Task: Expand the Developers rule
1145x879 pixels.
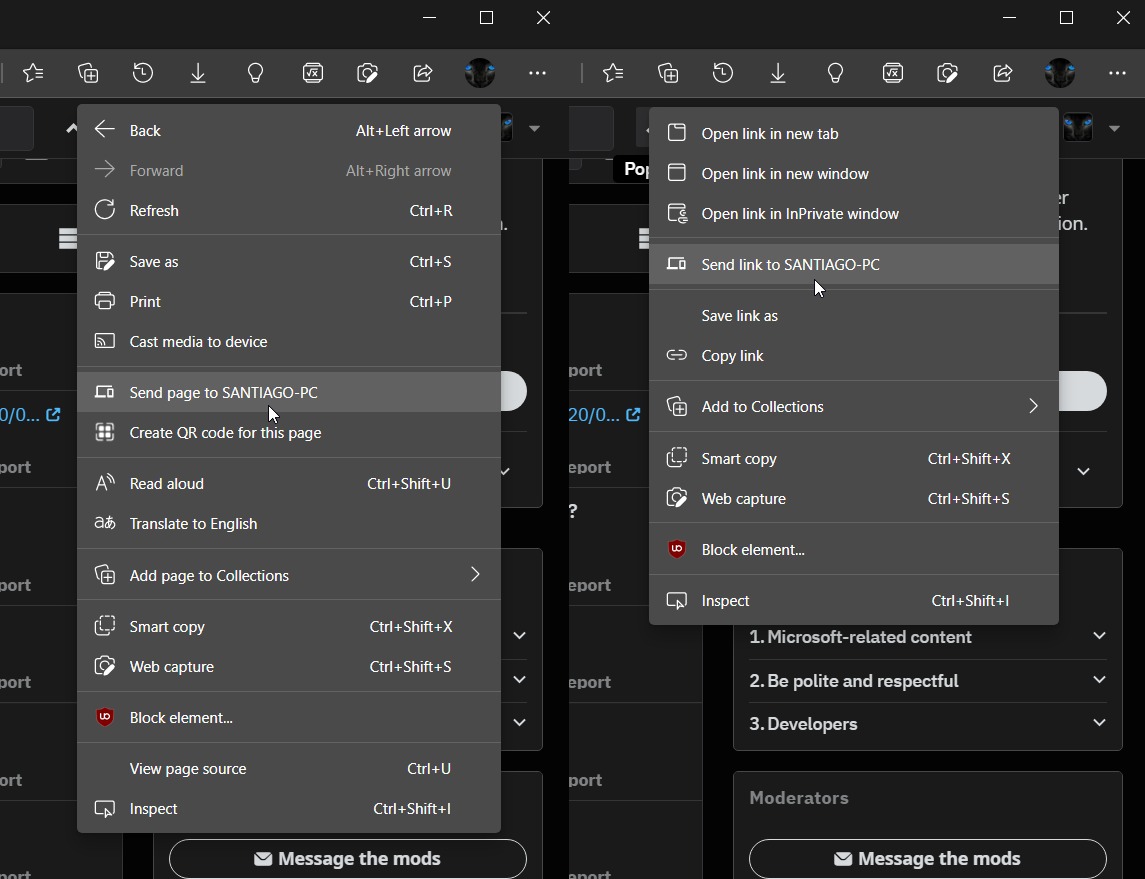Action: pyautogui.click(x=927, y=724)
